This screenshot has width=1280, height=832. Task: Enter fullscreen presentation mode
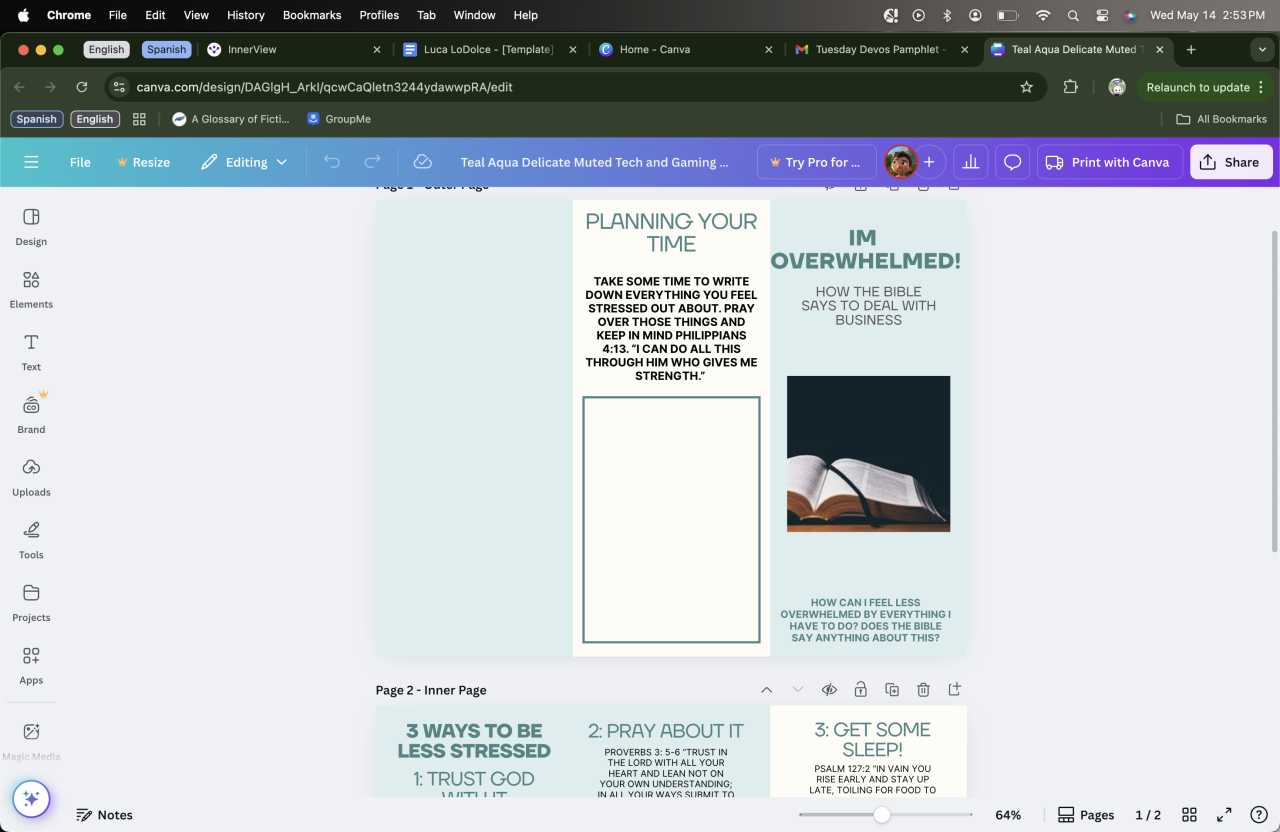[x=1223, y=815]
